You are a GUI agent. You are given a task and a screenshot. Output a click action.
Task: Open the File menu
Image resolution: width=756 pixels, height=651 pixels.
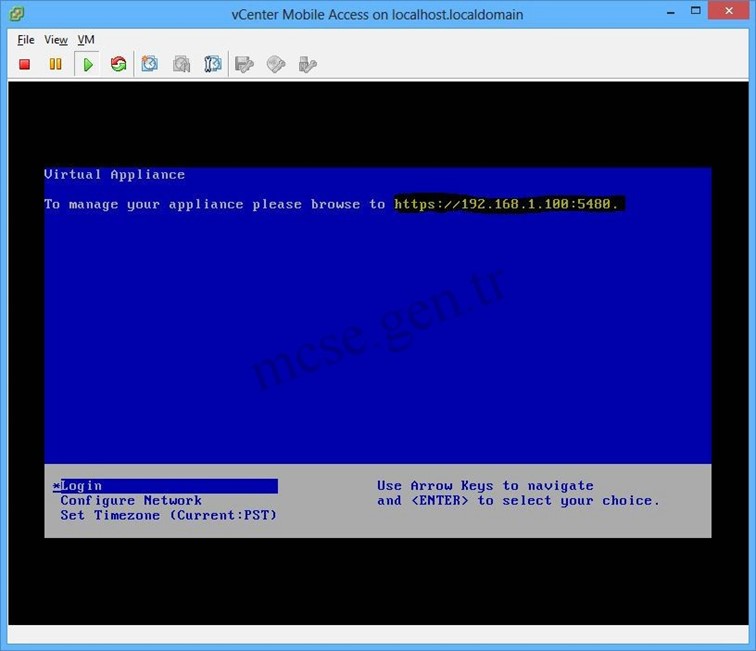coord(26,40)
